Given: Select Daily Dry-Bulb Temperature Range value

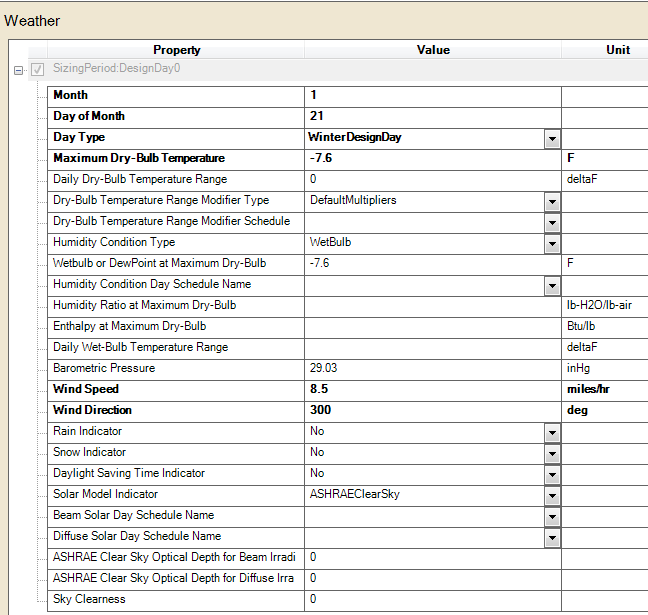Looking at the screenshot, I should coord(433,181).
